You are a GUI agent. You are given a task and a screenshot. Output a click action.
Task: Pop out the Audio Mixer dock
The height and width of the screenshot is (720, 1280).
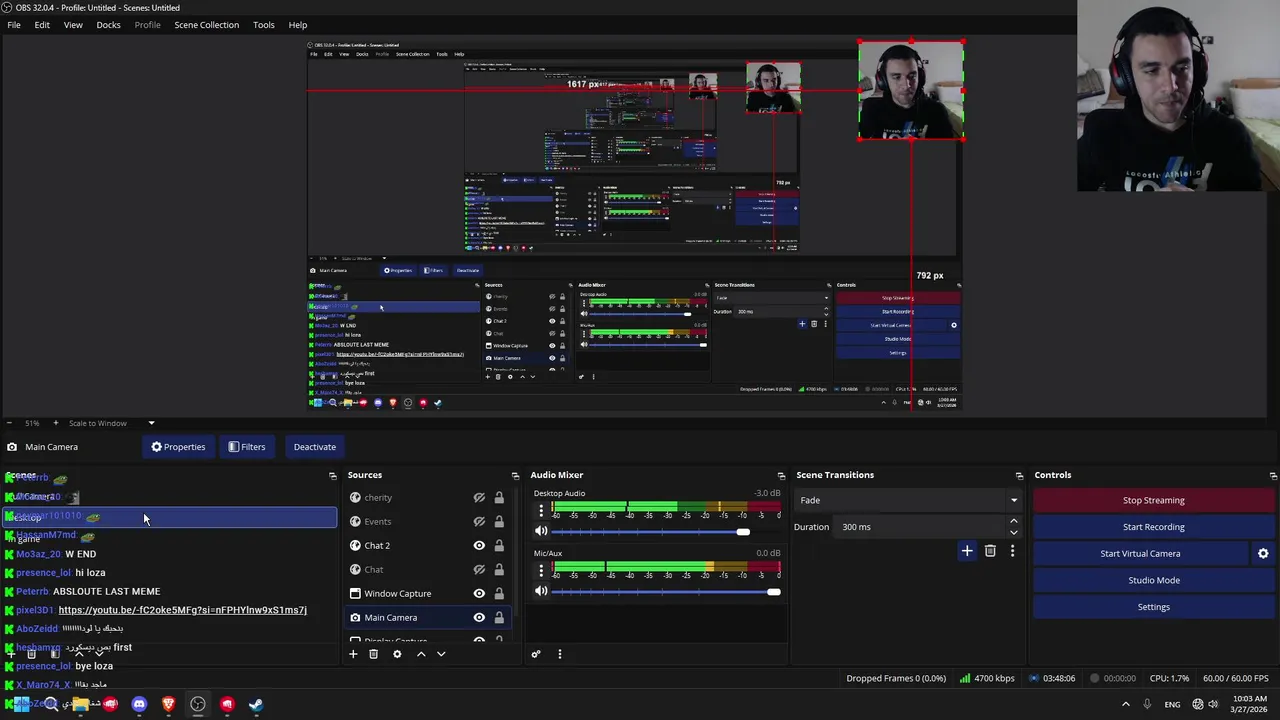pyautogui.click(x=781, y=476)
